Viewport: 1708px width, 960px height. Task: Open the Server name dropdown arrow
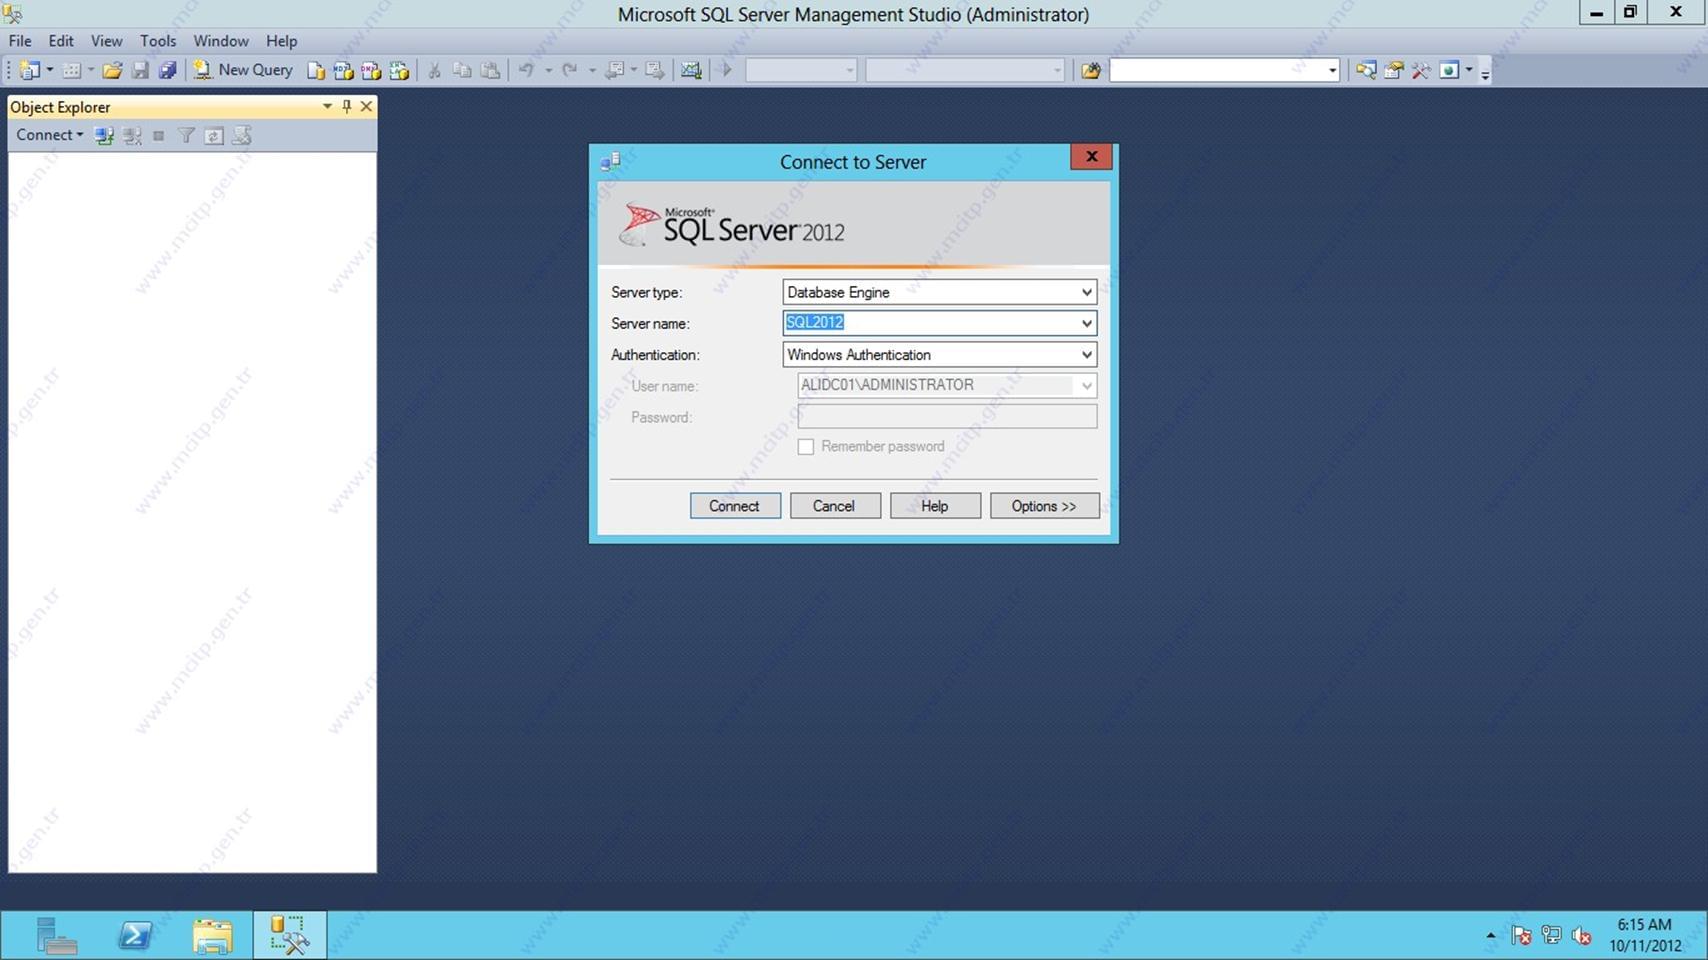coord(1086,323)
